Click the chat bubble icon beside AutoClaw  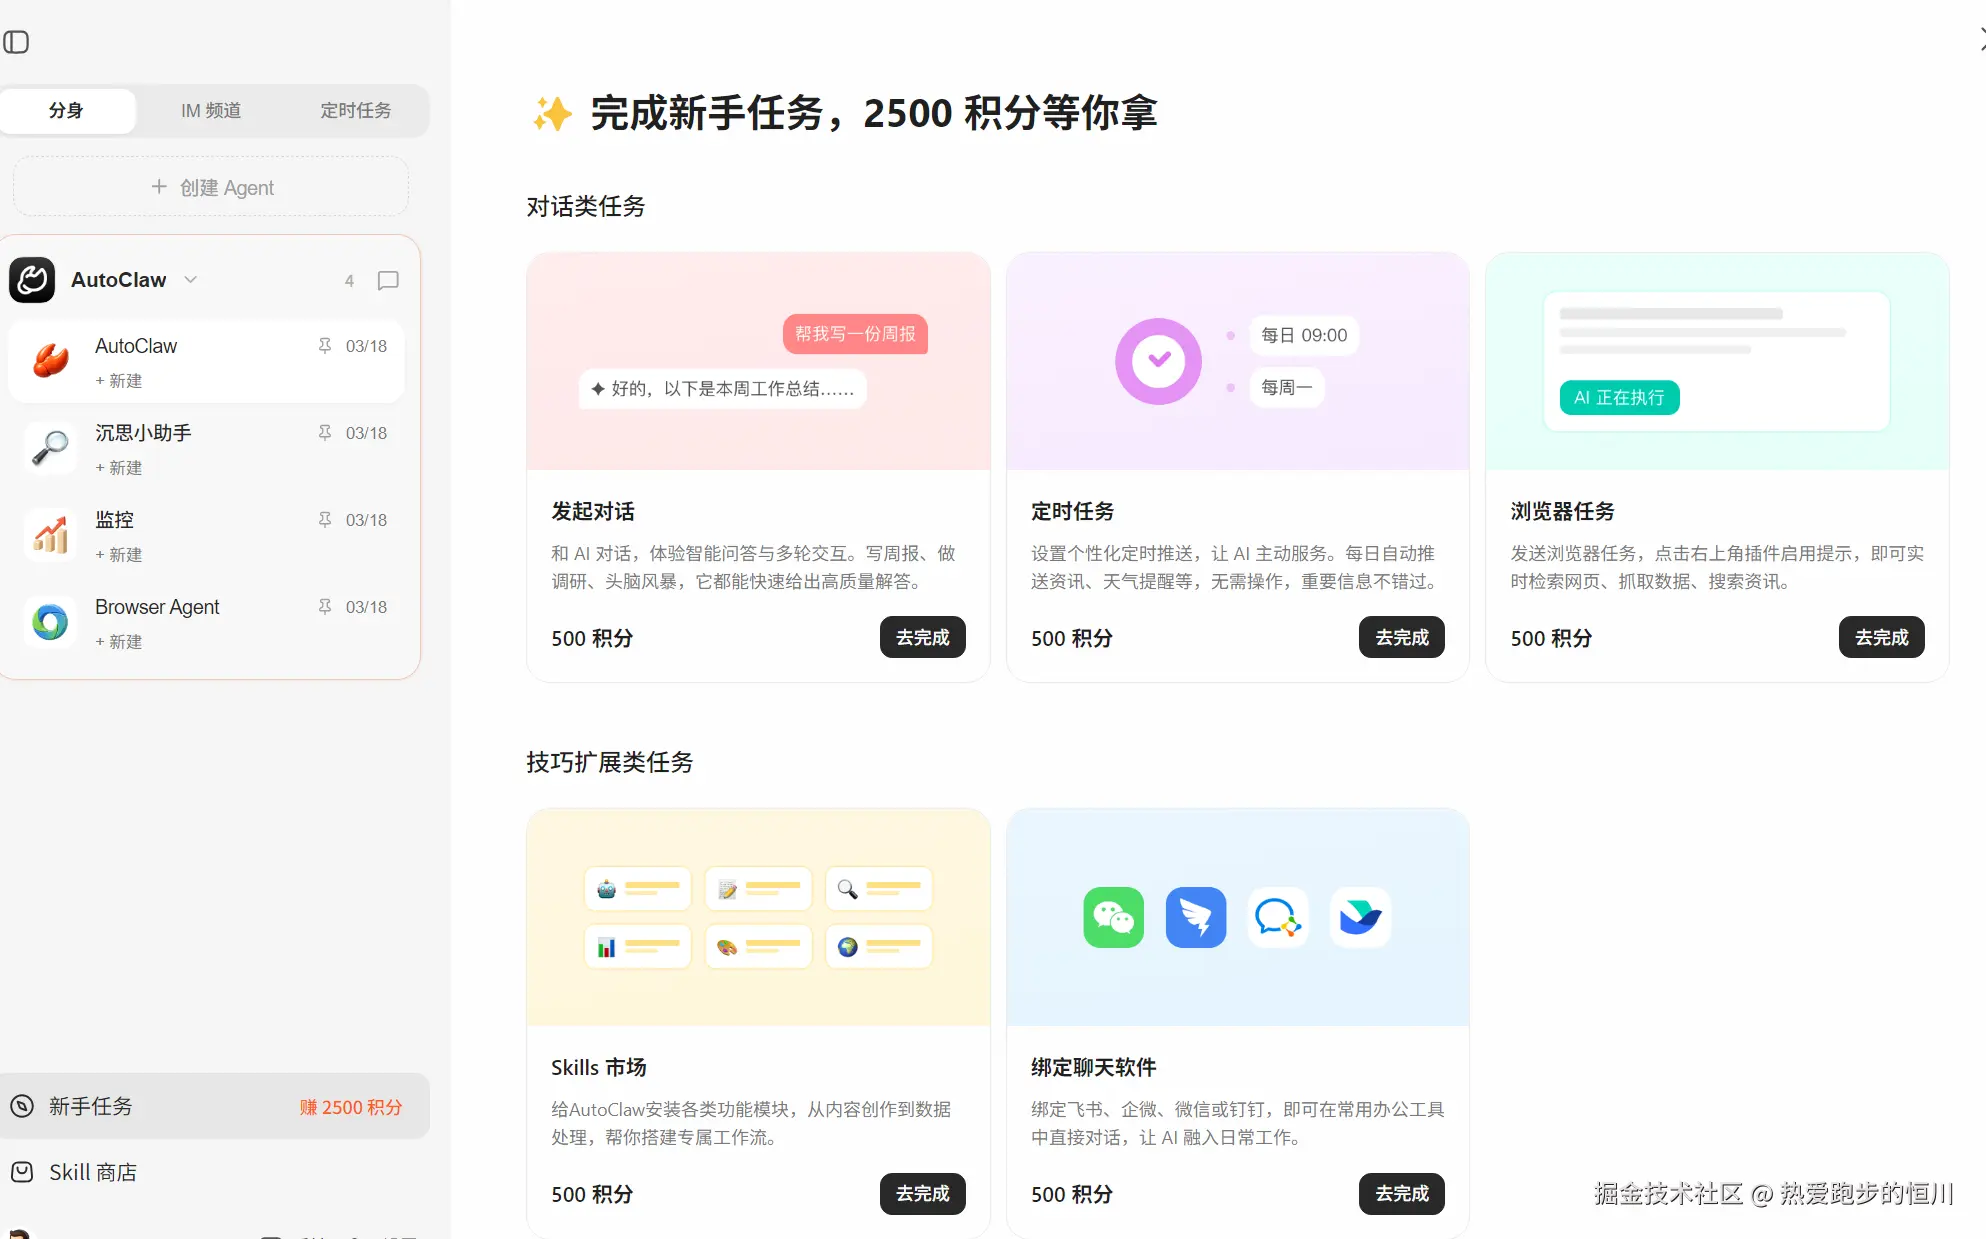click(388, 281)
